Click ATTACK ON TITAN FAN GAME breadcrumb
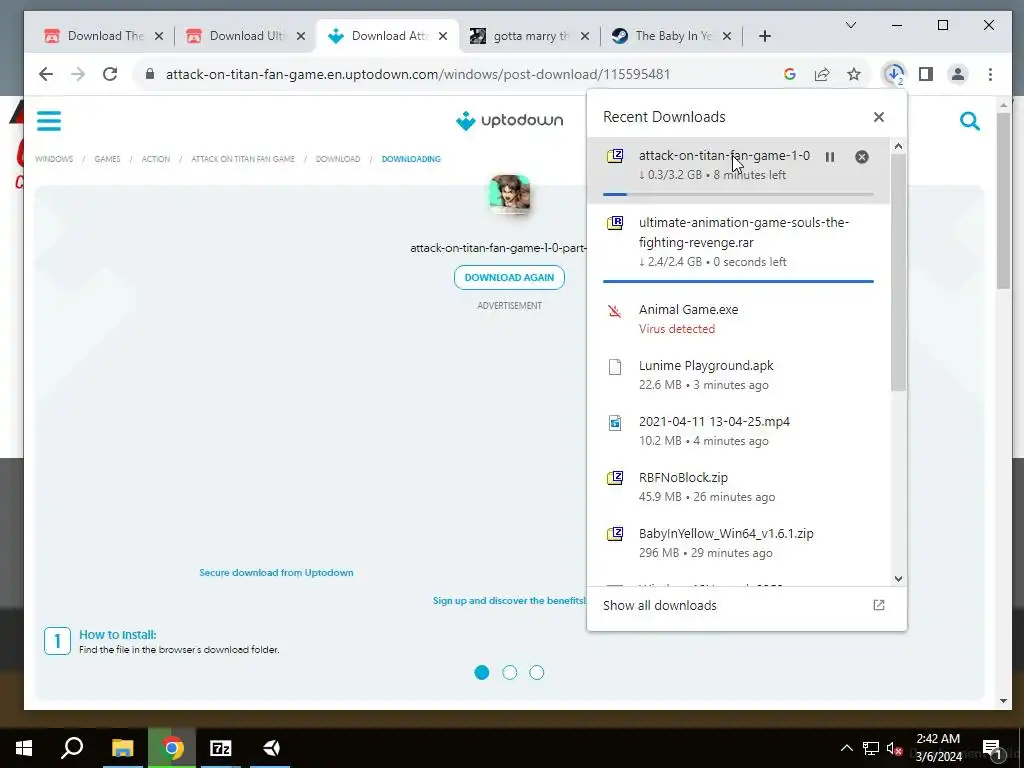The width and height of the screenshot is (1024, 768). click(x=243, y=159)
